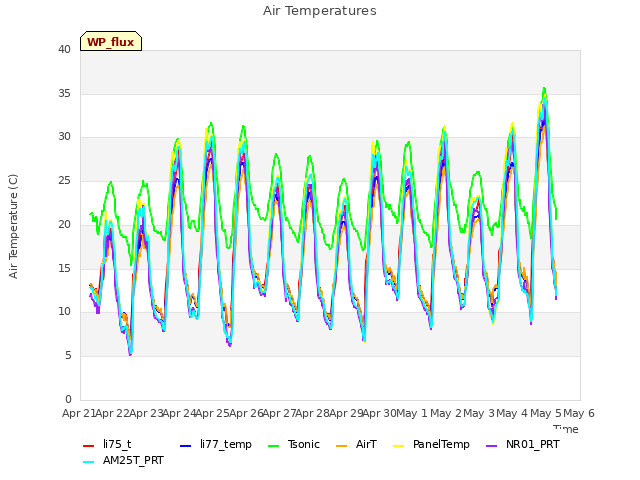Click the May 5 x-axis date label
640x480 pixels.
click(x=546, y=413)
